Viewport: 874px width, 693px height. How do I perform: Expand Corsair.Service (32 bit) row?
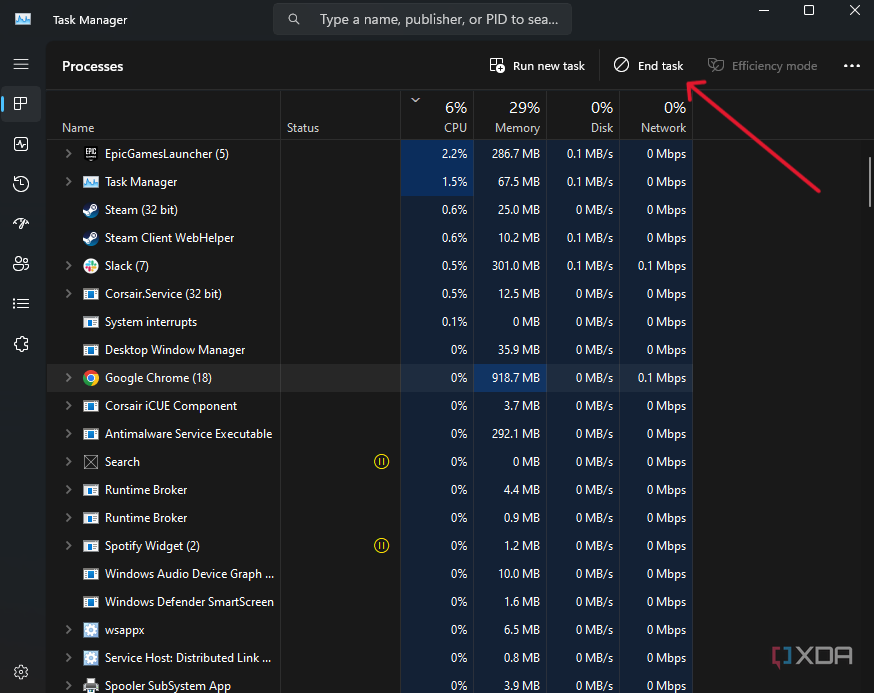tap(69, 293)
